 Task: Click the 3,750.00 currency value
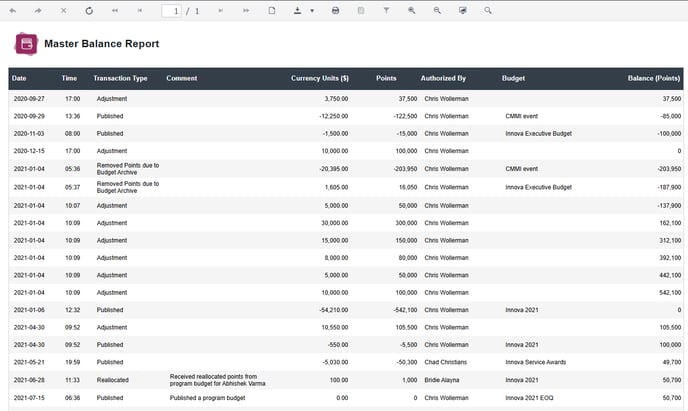(x=337, y=99)
